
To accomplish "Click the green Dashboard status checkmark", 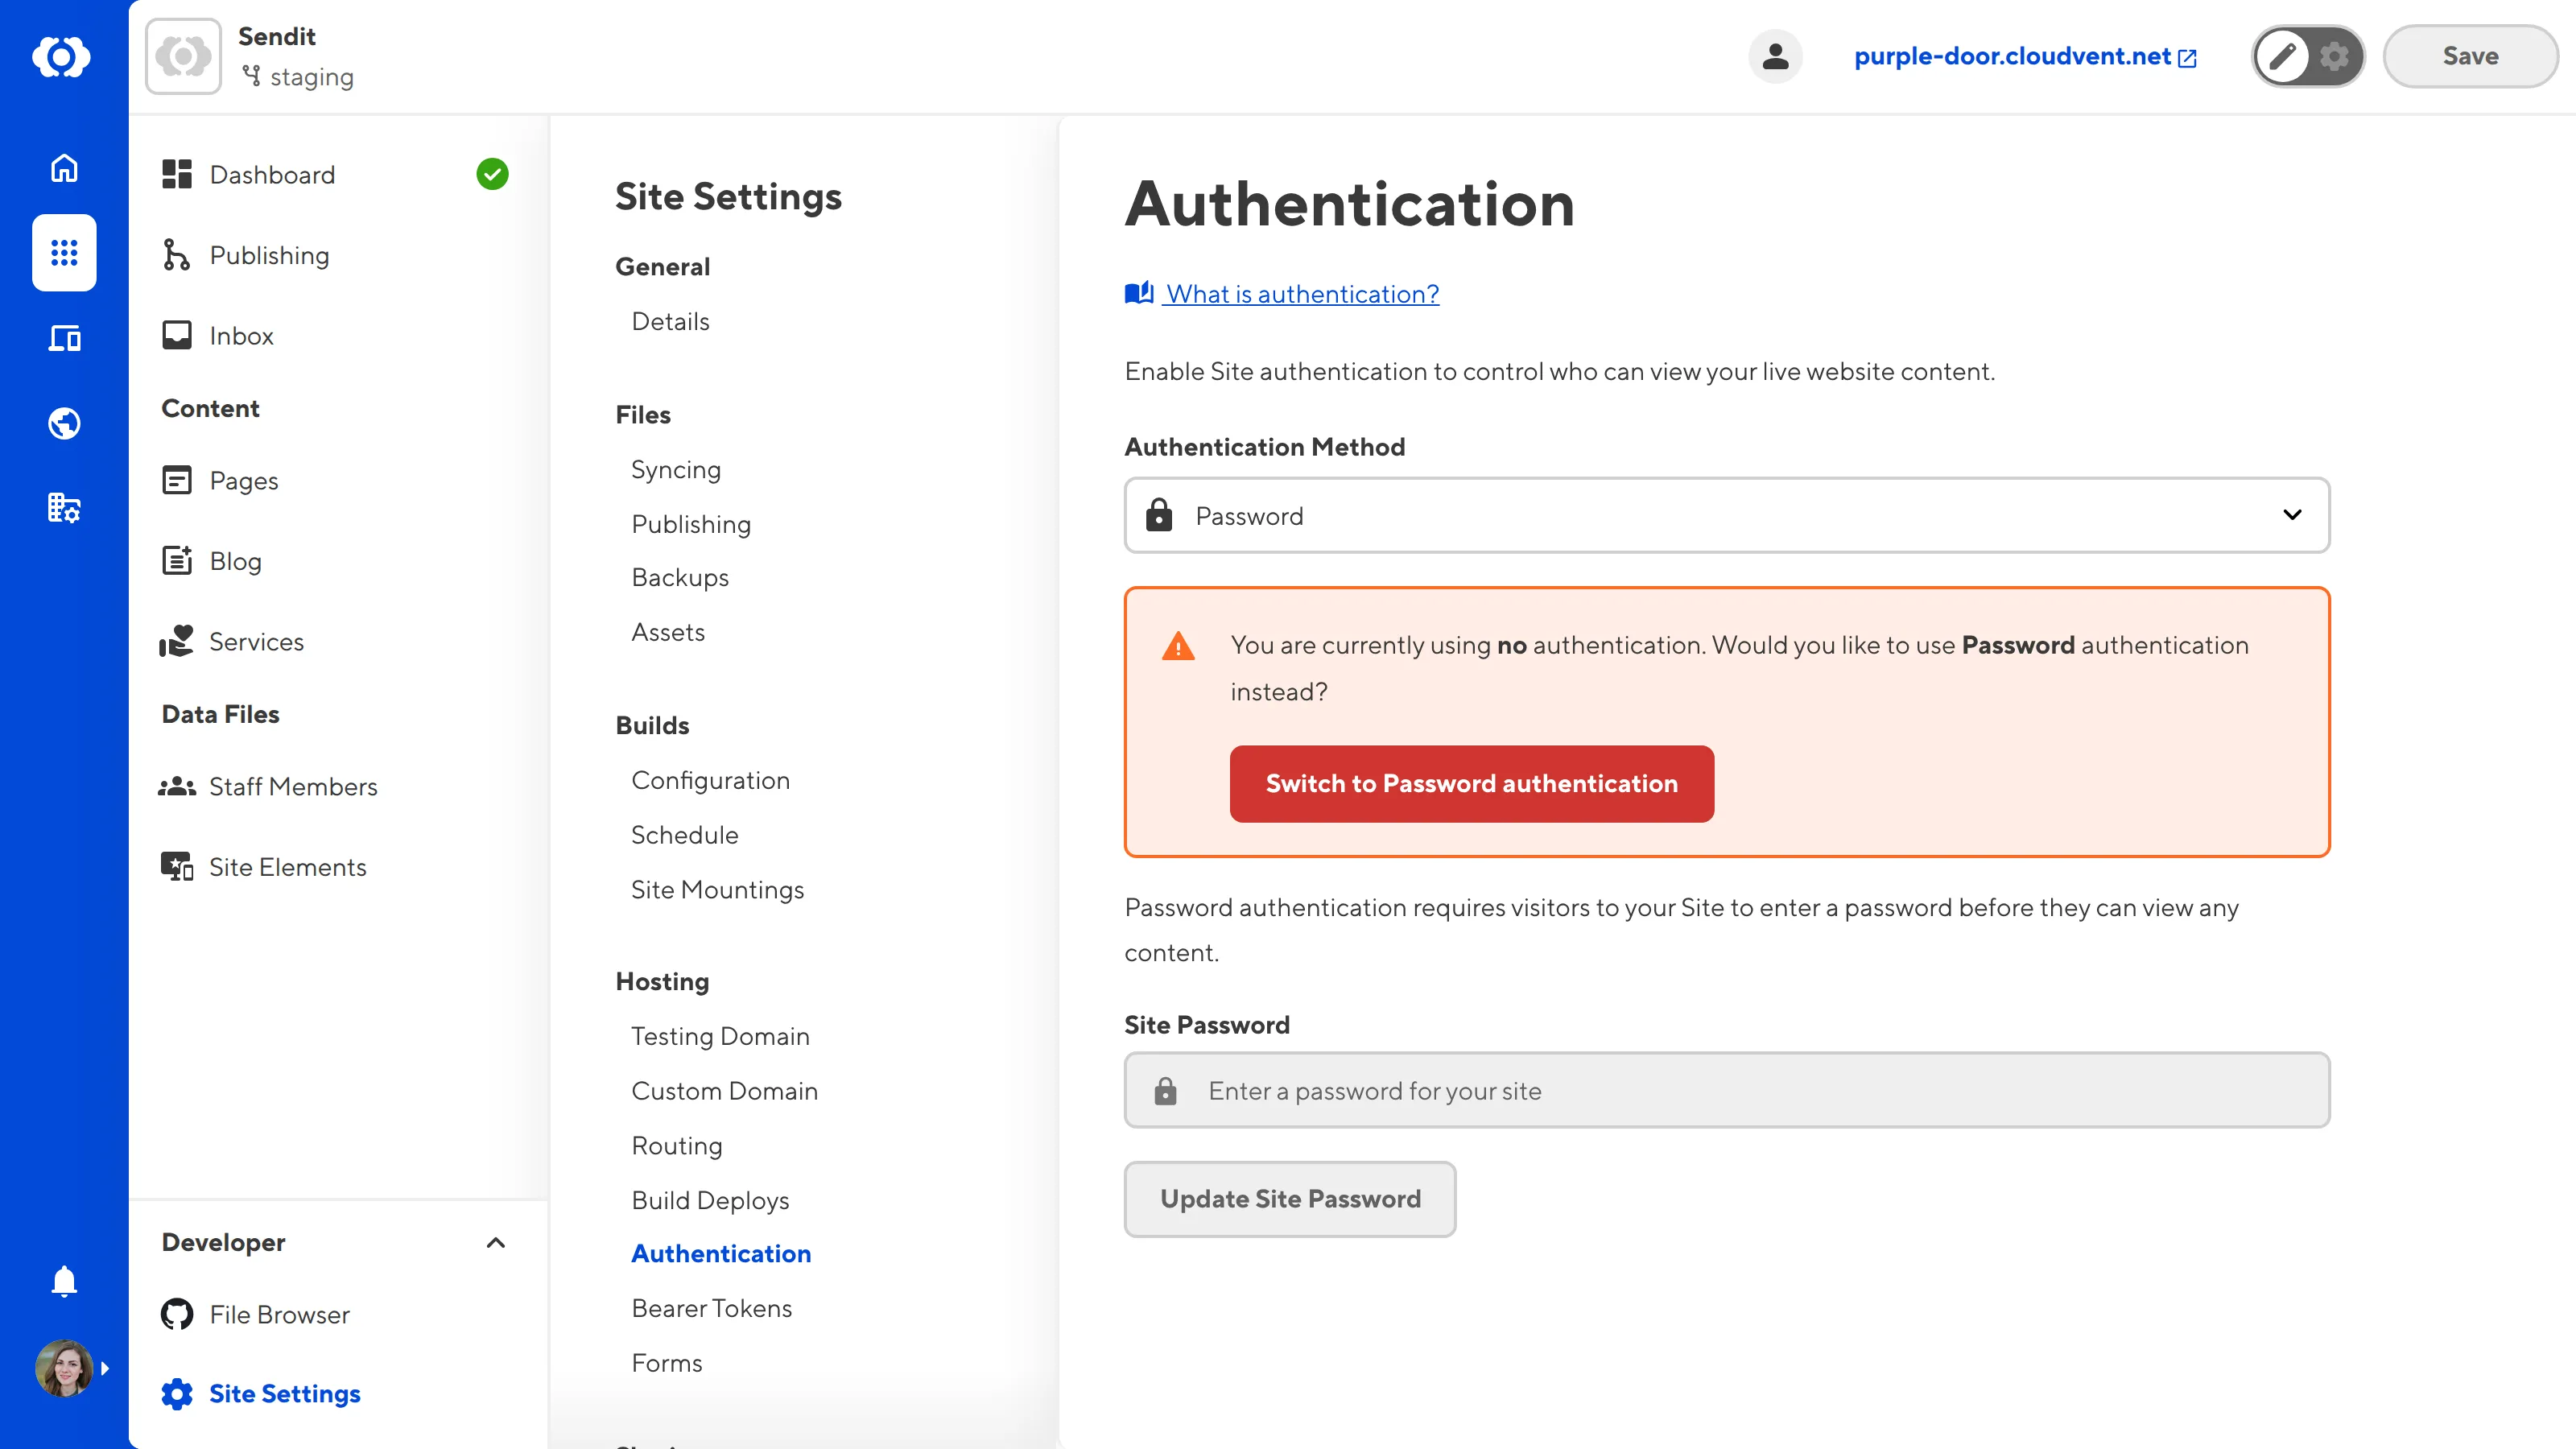I will tap(492, 173).
